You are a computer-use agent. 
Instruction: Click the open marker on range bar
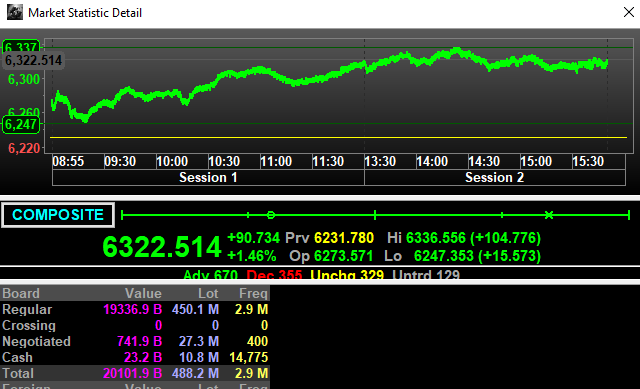(x=271, y=215)
